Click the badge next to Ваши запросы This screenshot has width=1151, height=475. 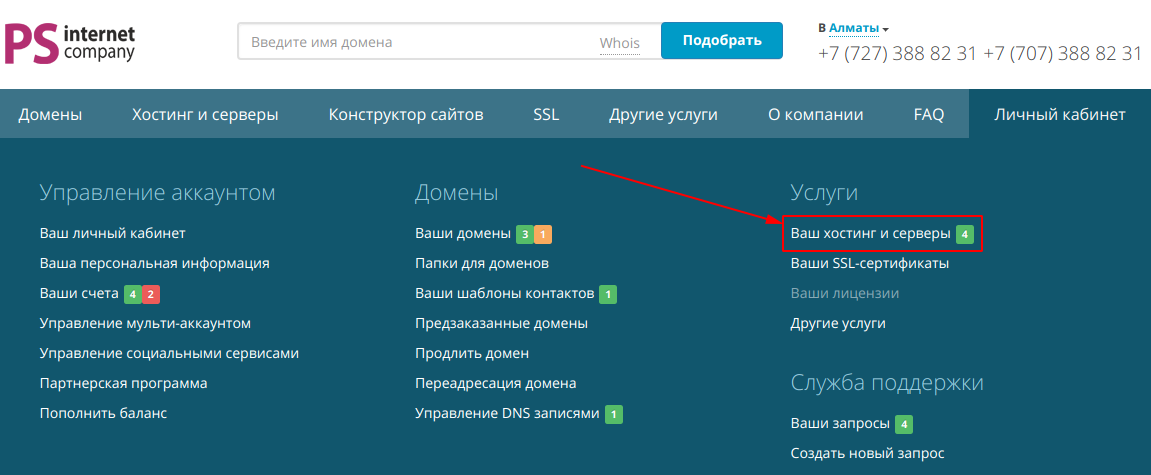(904, 424)
